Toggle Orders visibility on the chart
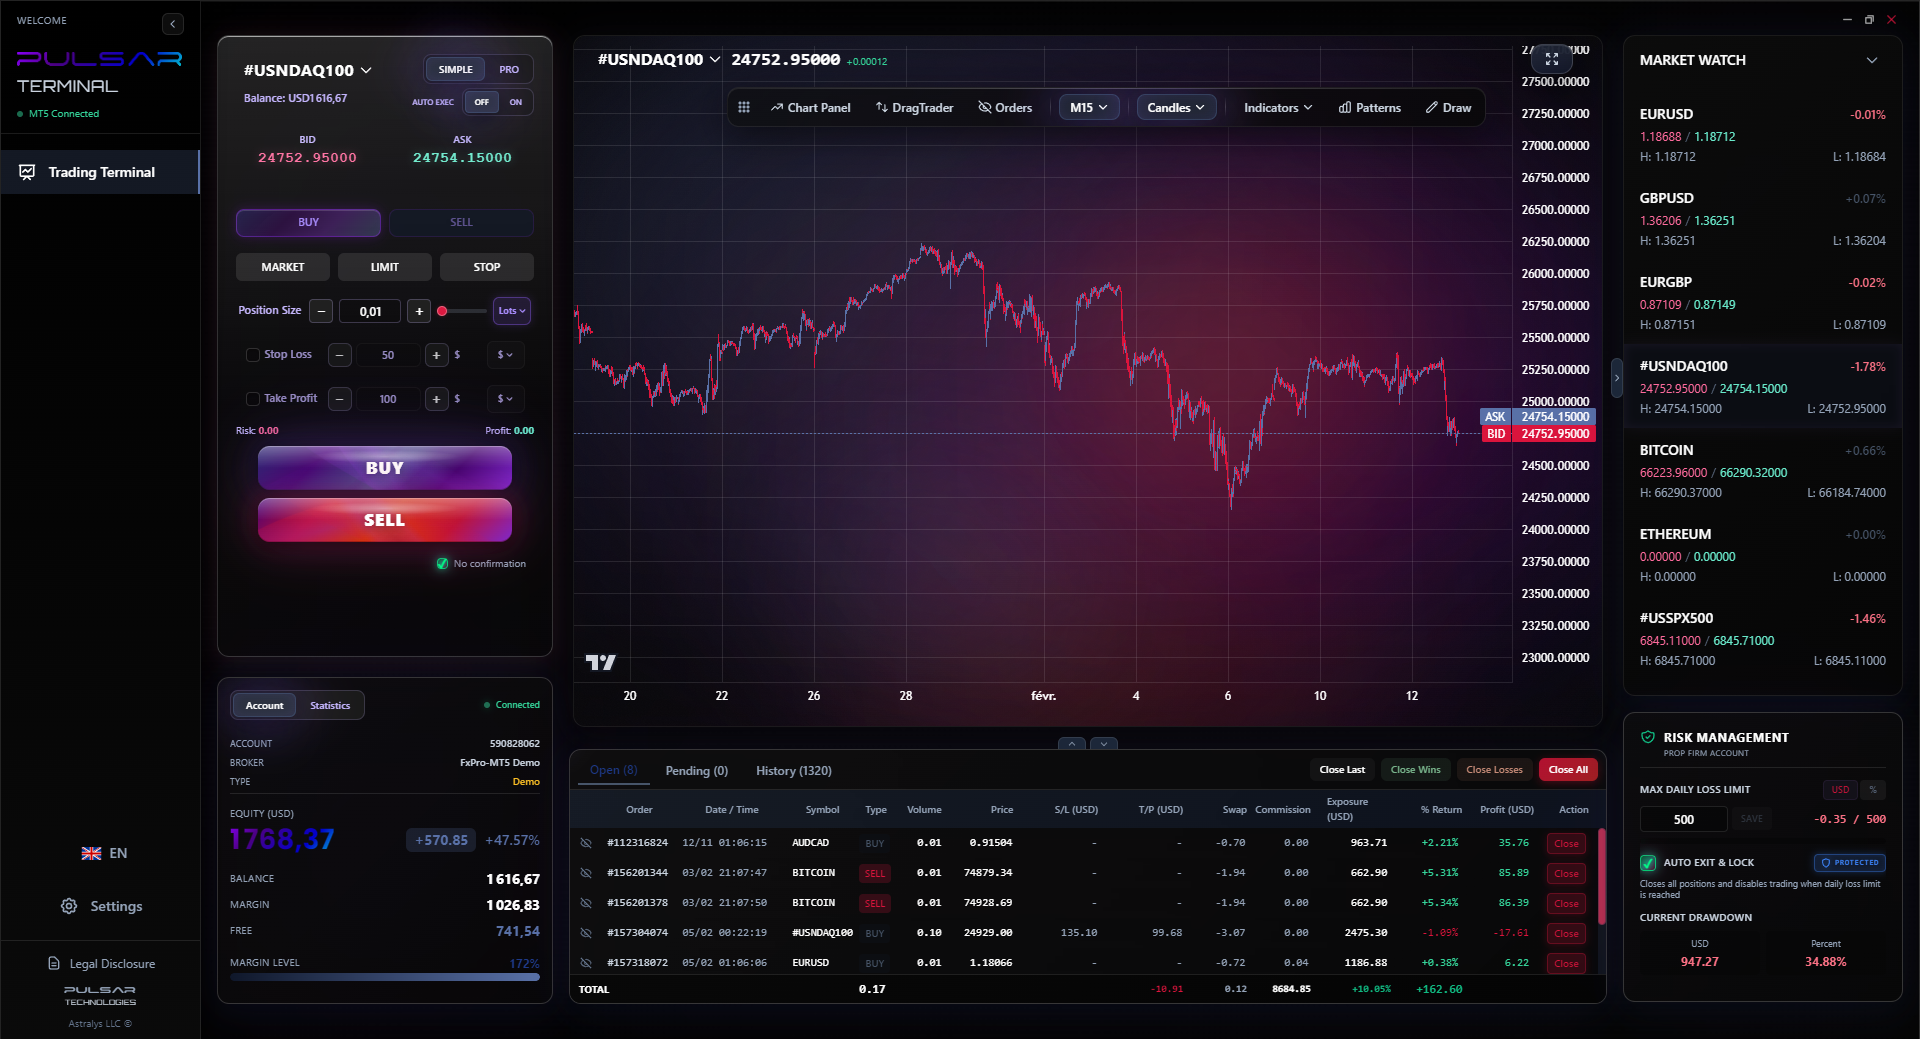The image size is (1920, 1039). (1005, 107)
